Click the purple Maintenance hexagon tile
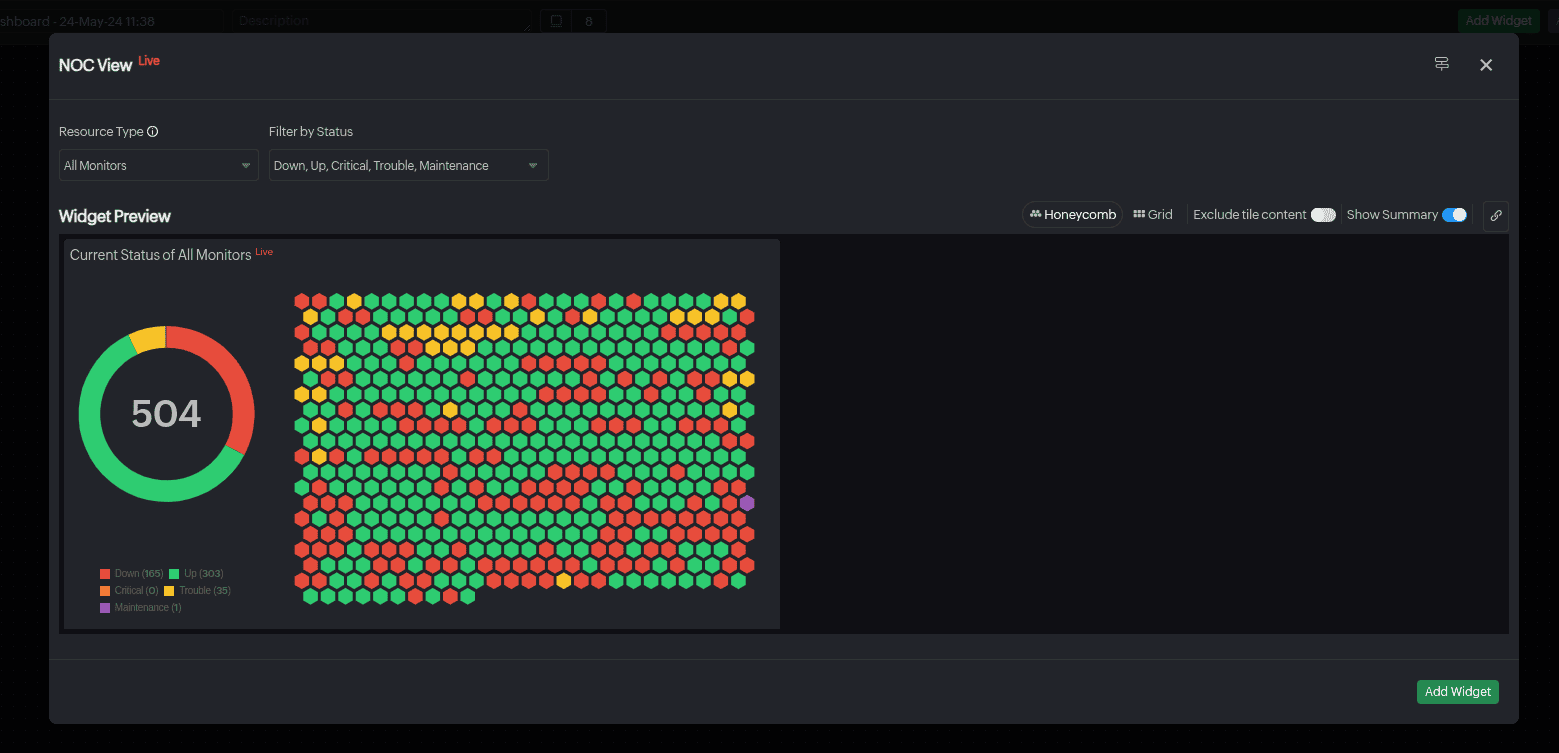 tap(746, 503)
